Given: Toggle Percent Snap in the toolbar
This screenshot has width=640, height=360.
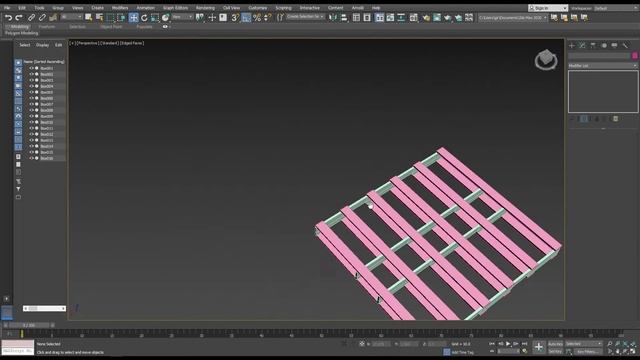Looking at the screenshot, I should 257,18.
